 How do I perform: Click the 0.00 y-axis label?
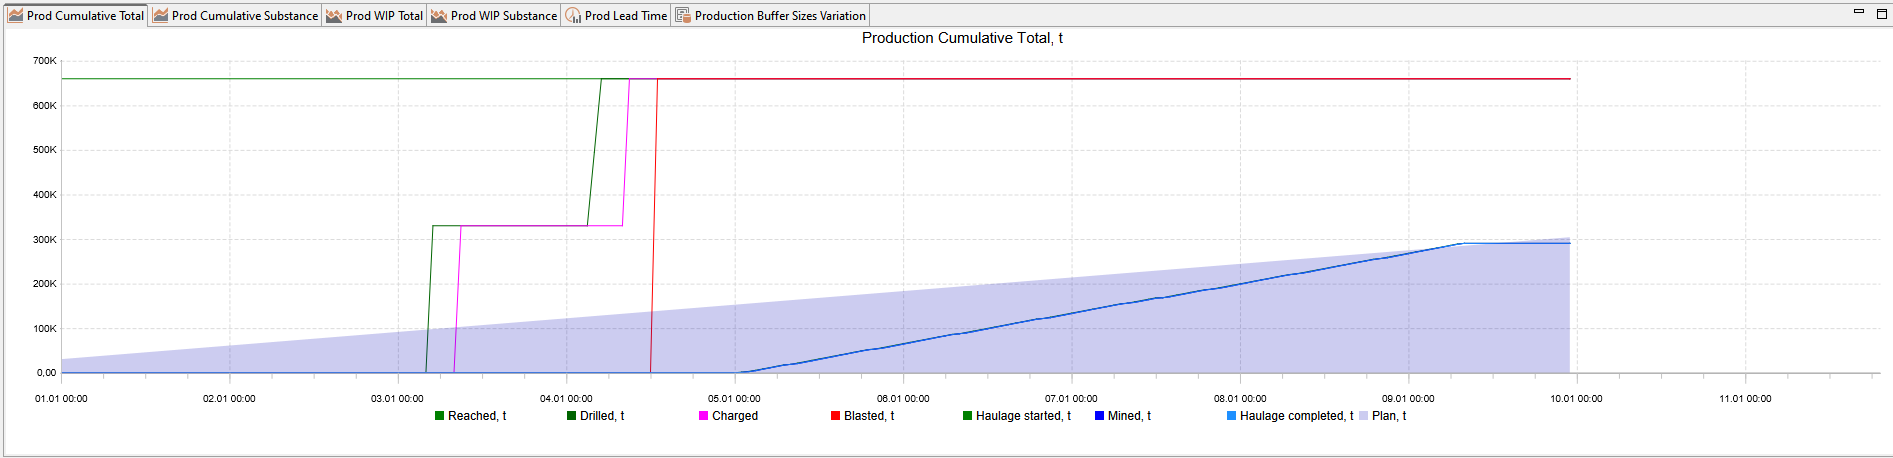[47, 373]
